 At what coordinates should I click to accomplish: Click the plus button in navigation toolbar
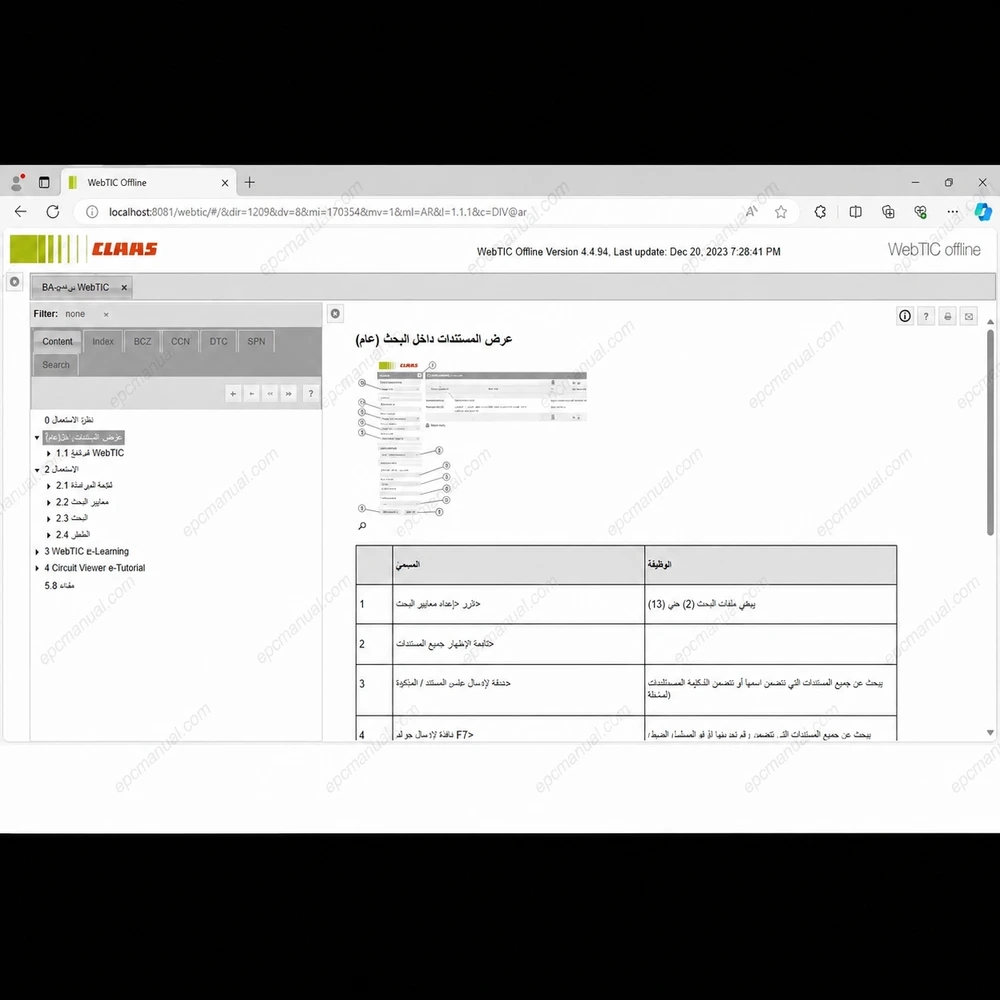point(233,393)
